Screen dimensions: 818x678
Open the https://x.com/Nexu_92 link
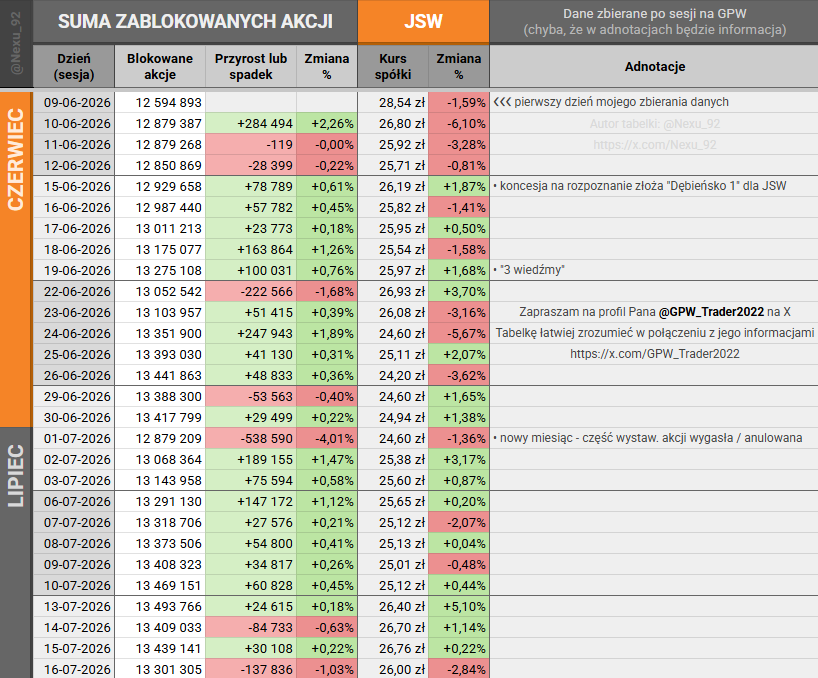[x=654, y=144]
